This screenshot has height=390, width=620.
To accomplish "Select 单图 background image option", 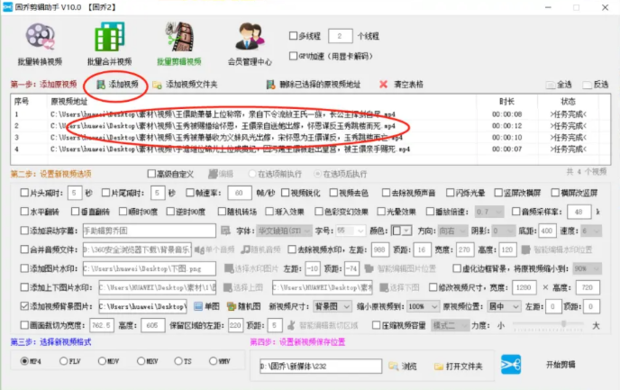I will pos(207,306).
